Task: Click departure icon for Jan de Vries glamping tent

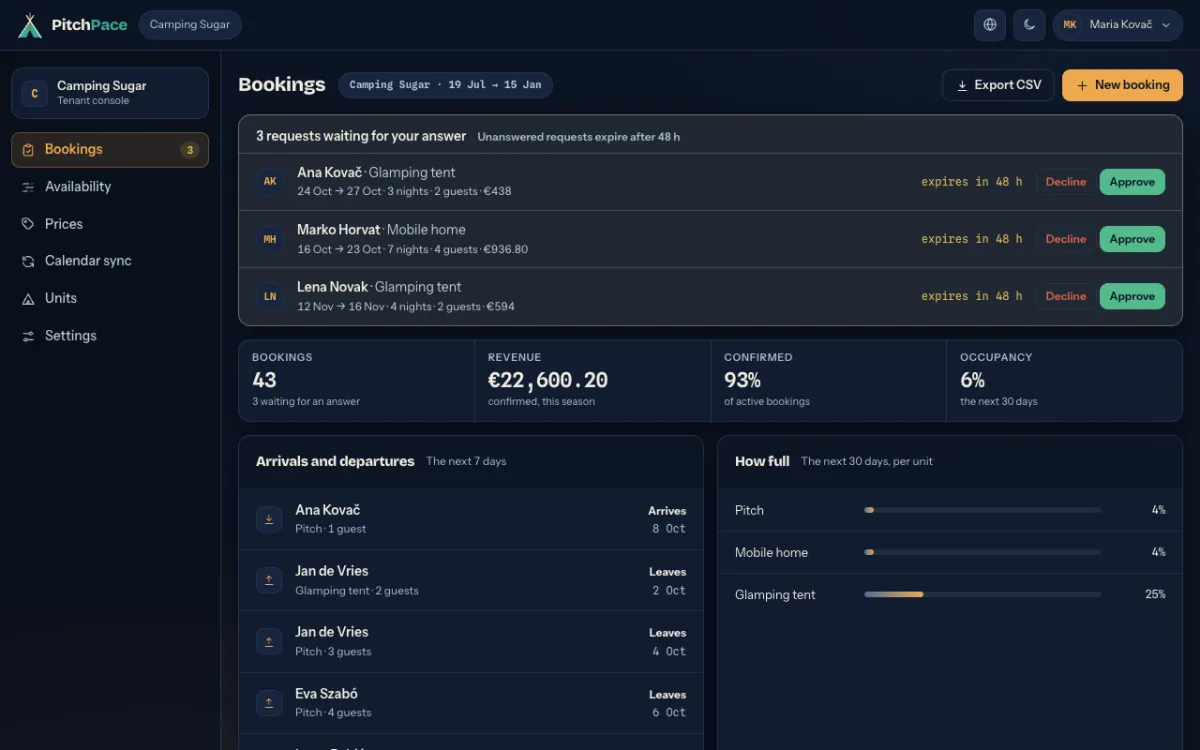Action: point(269,580)
